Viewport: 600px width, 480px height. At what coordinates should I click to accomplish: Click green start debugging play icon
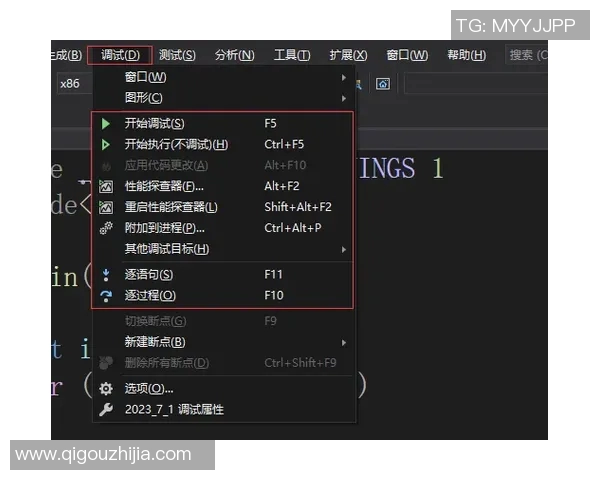[106, 124]
